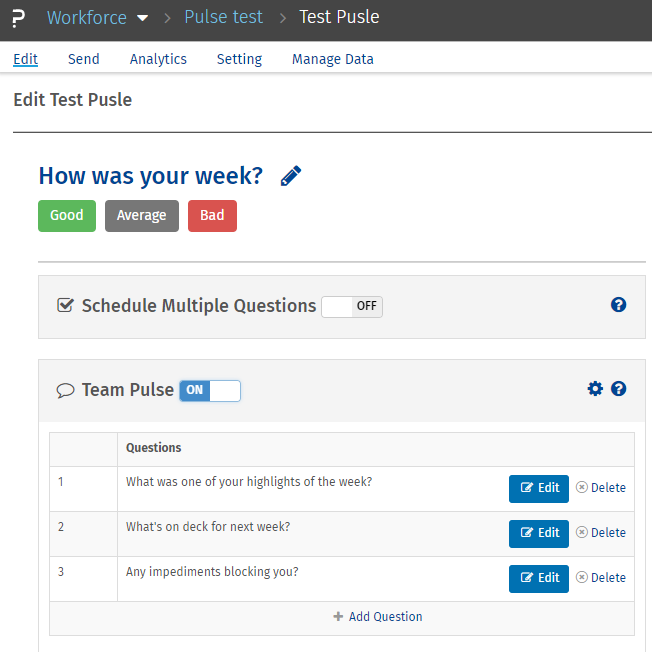The image size is (652, 652).
Task: Navigate to Pulse test breadcrumb
Action: [224, 18]
